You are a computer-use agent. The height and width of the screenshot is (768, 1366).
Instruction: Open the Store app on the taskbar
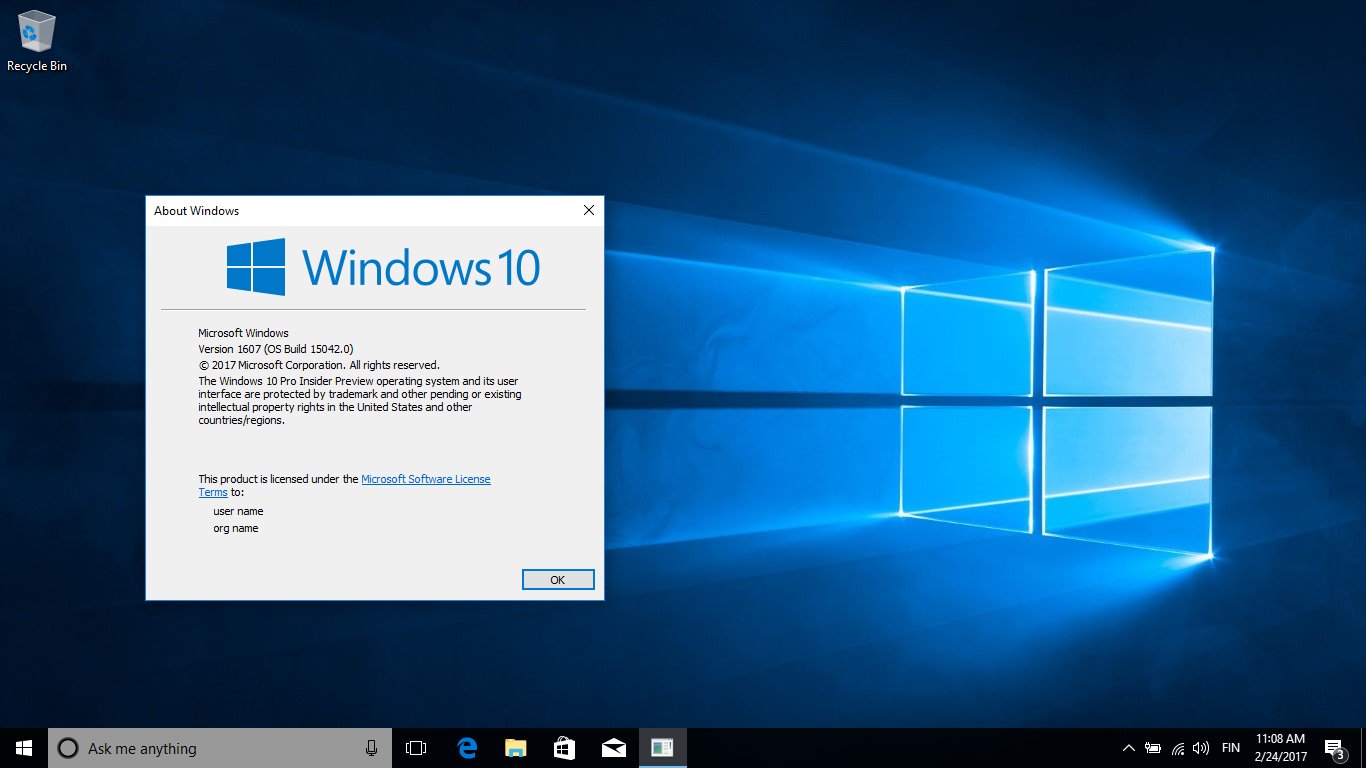(x=564, y=748)
